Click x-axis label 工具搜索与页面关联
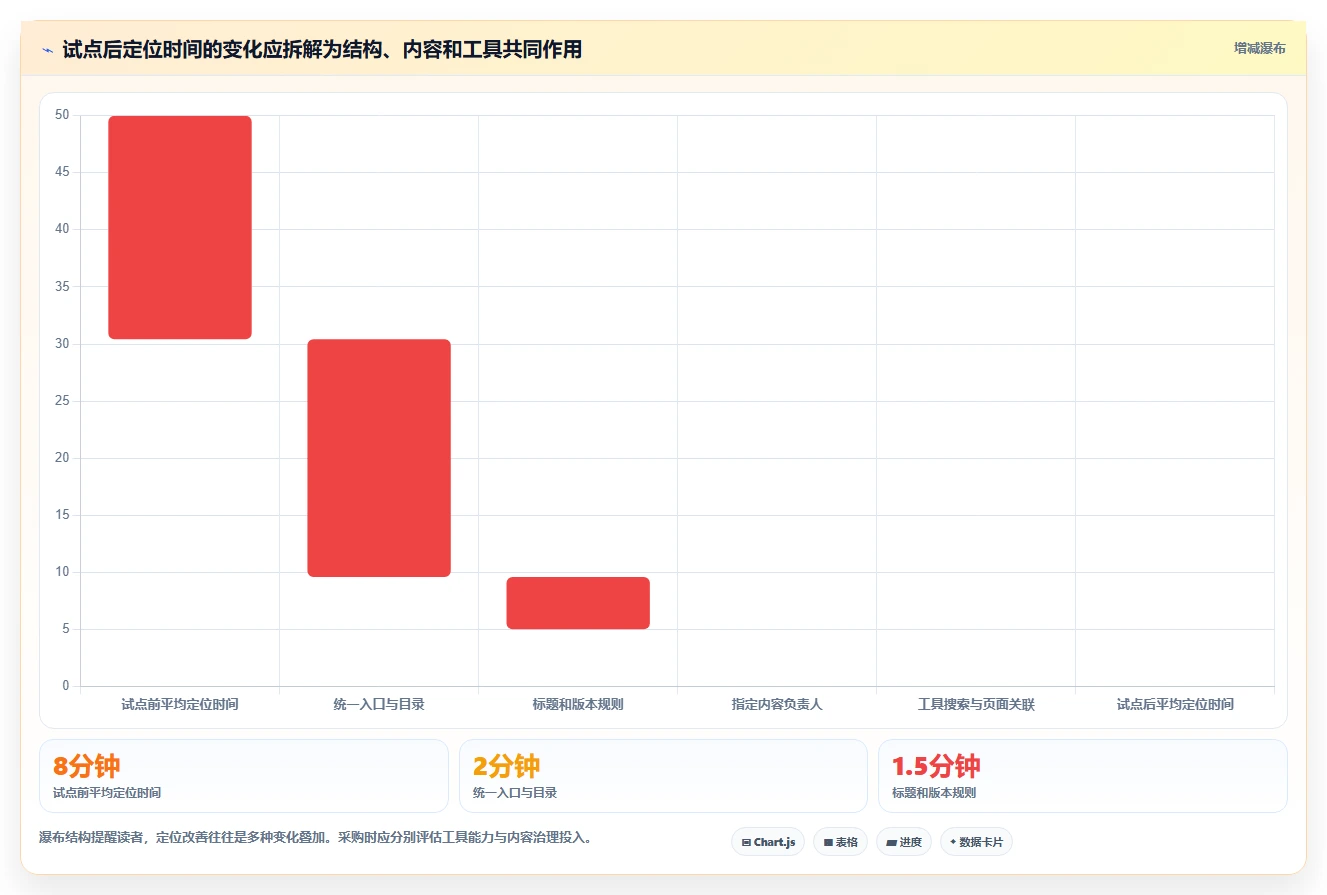 coord(976,704)
